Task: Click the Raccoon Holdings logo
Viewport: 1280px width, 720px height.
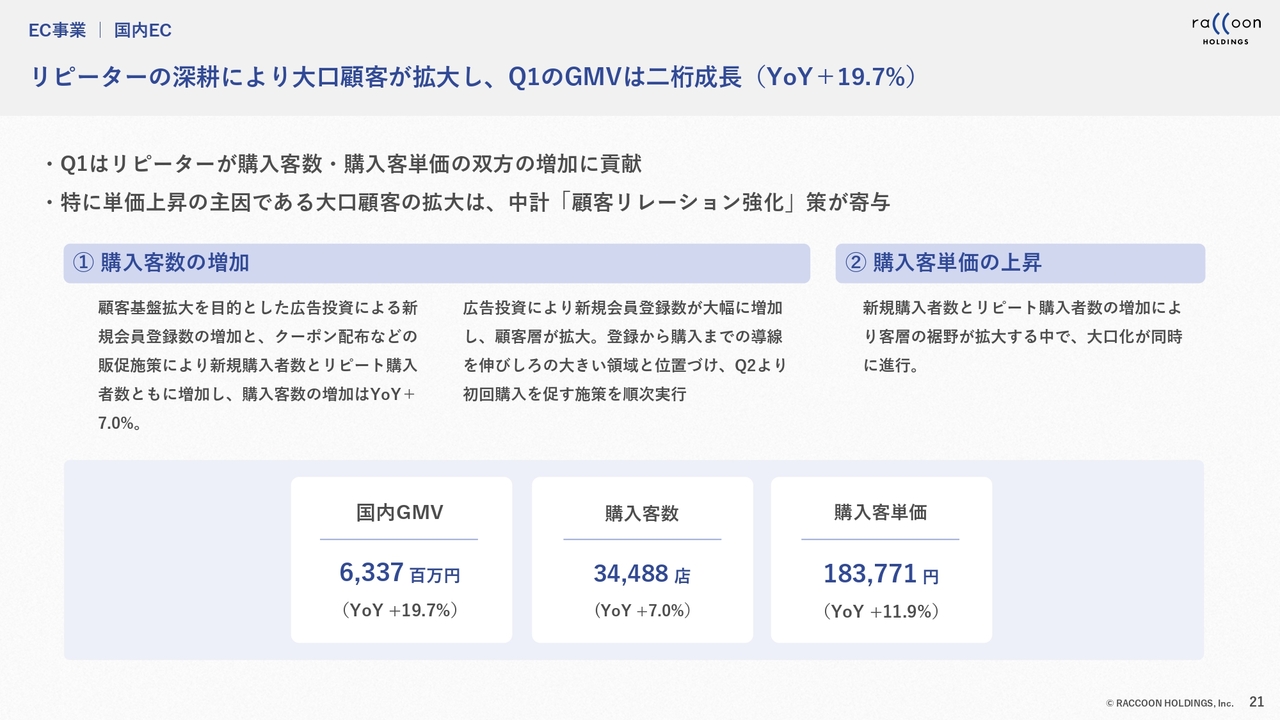Action: pyautogui.click(x=1225, y=29)
